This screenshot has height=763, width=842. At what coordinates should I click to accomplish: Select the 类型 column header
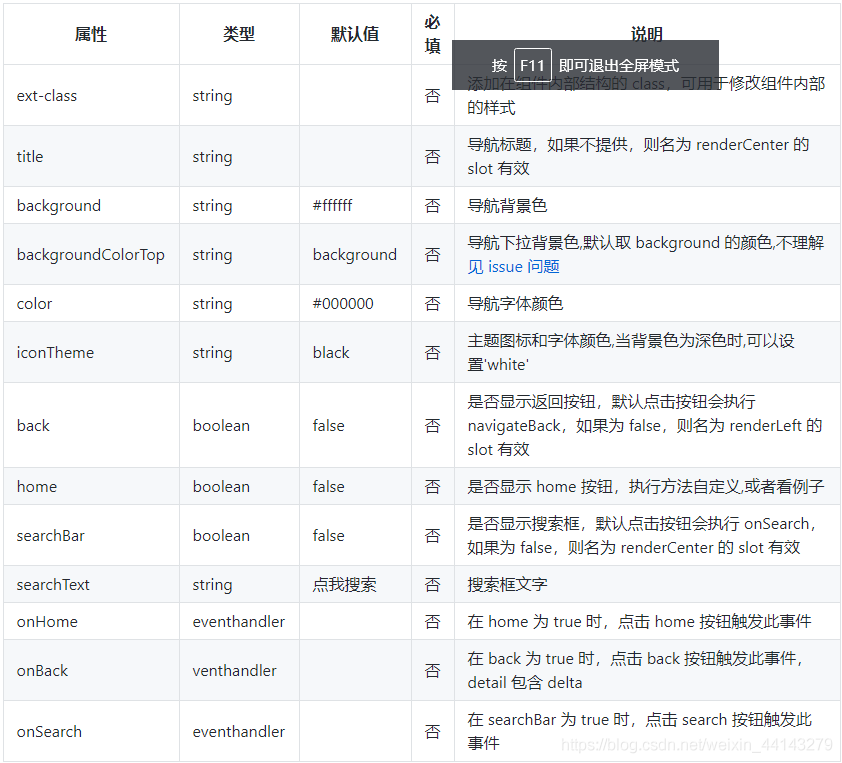(239, 34)
